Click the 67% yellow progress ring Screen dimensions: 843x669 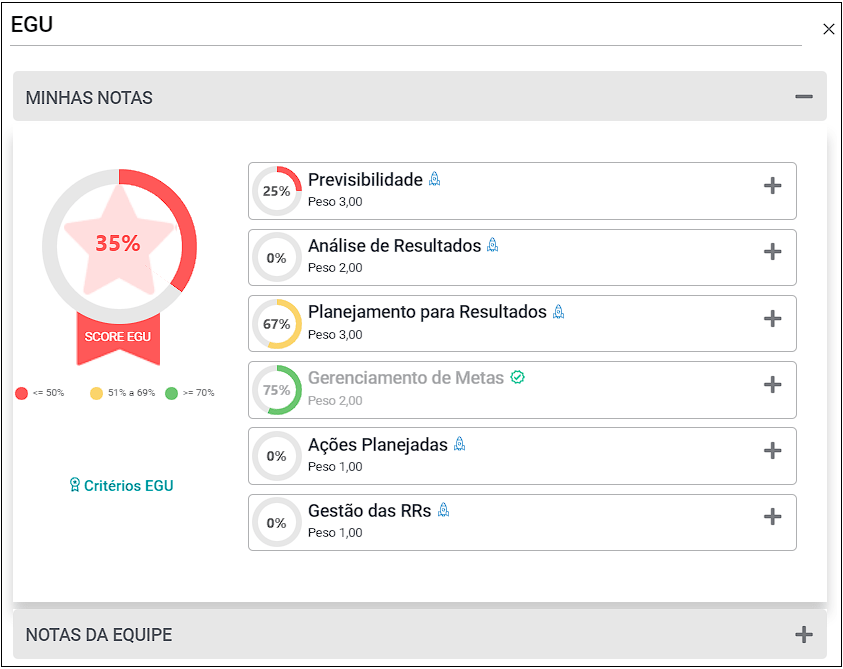coord(277,324)
